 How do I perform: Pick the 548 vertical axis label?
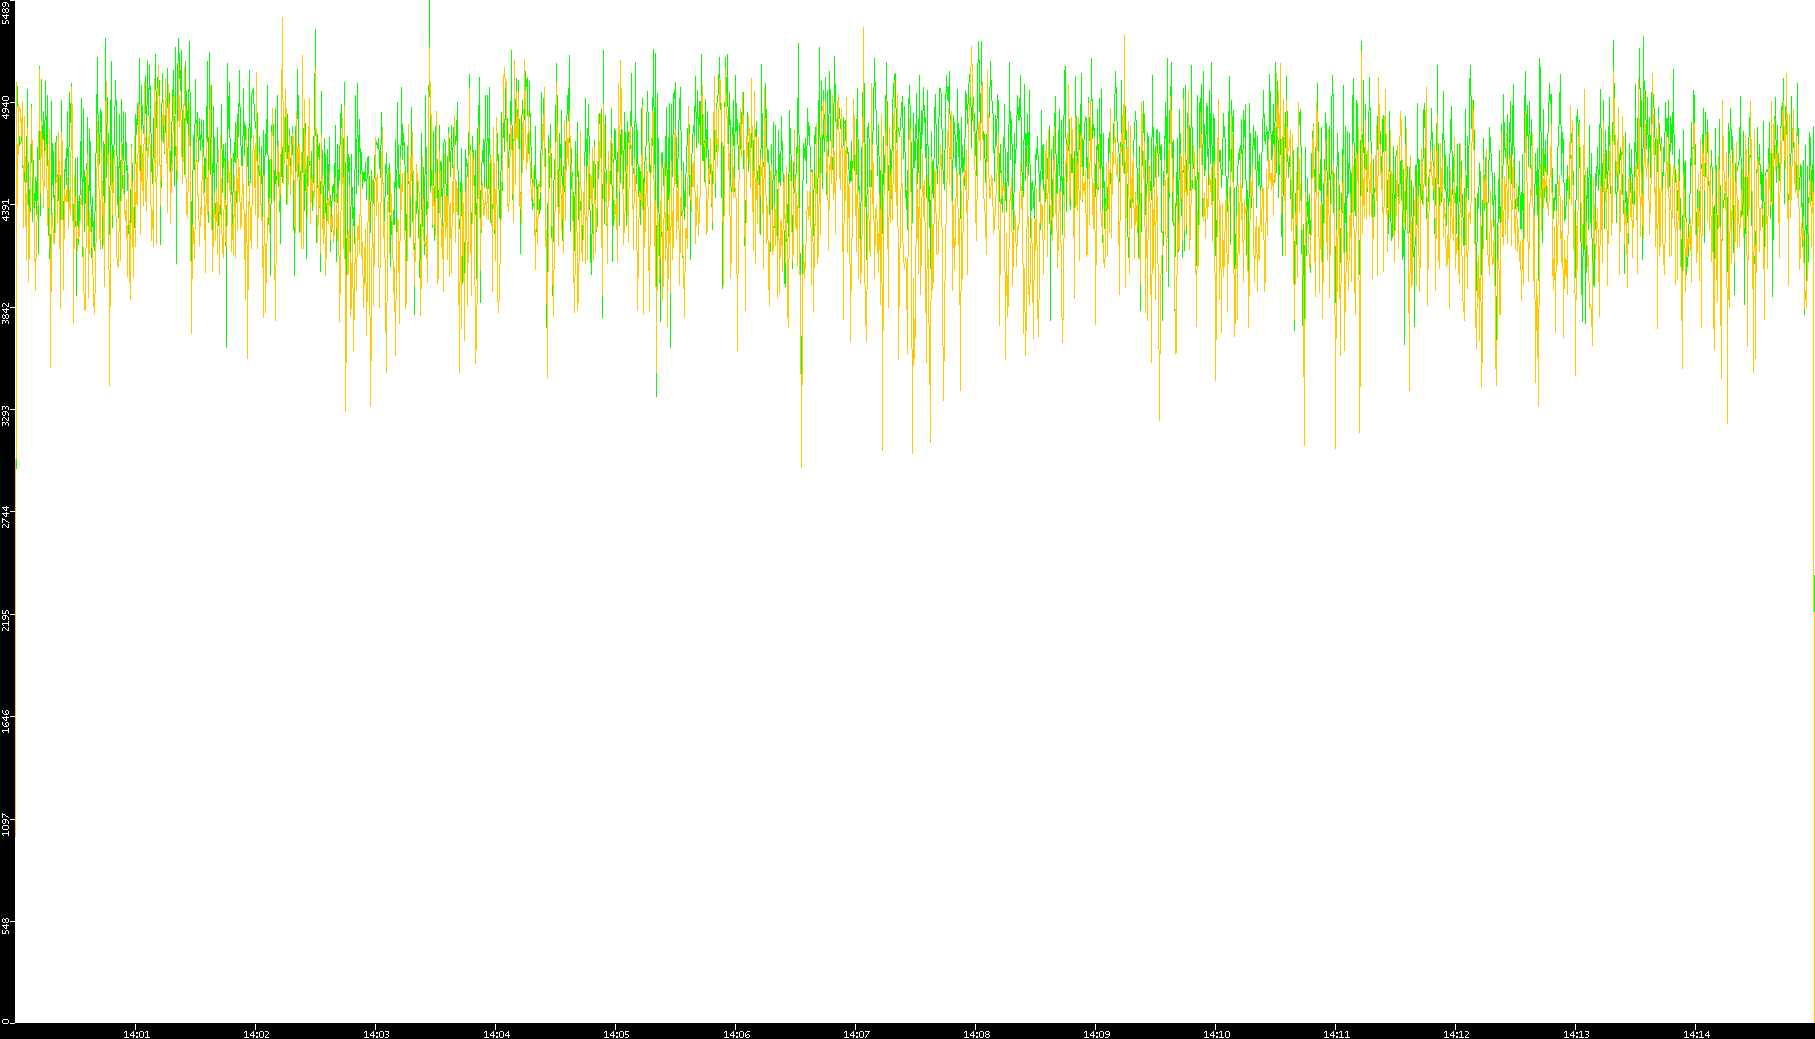click(6, 927)
